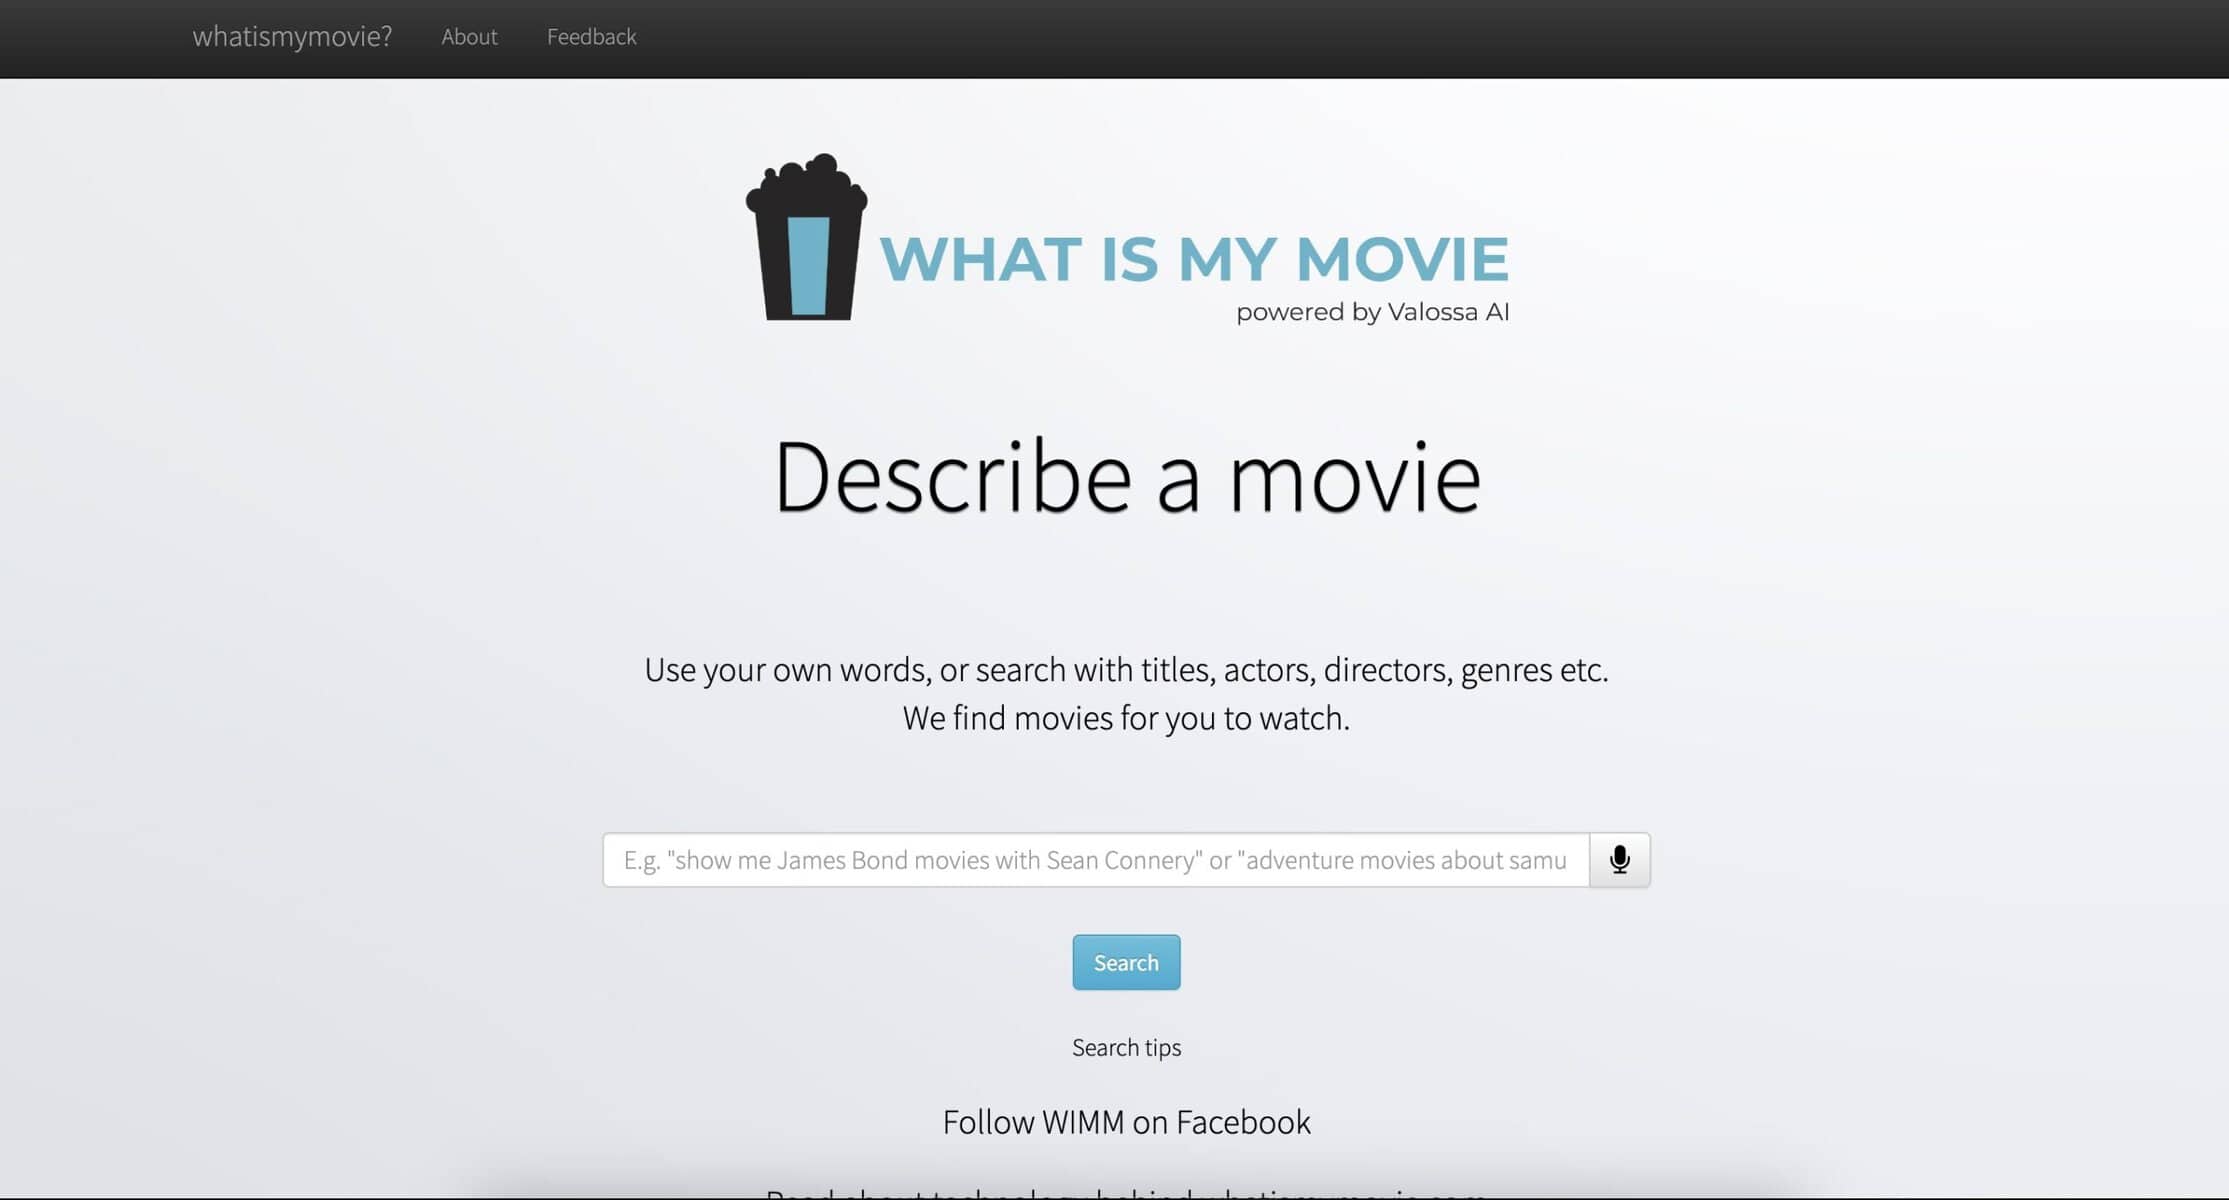This screenshot has height=1200, width=2229.
Task: Open the About page
Action: pos(469,37)
